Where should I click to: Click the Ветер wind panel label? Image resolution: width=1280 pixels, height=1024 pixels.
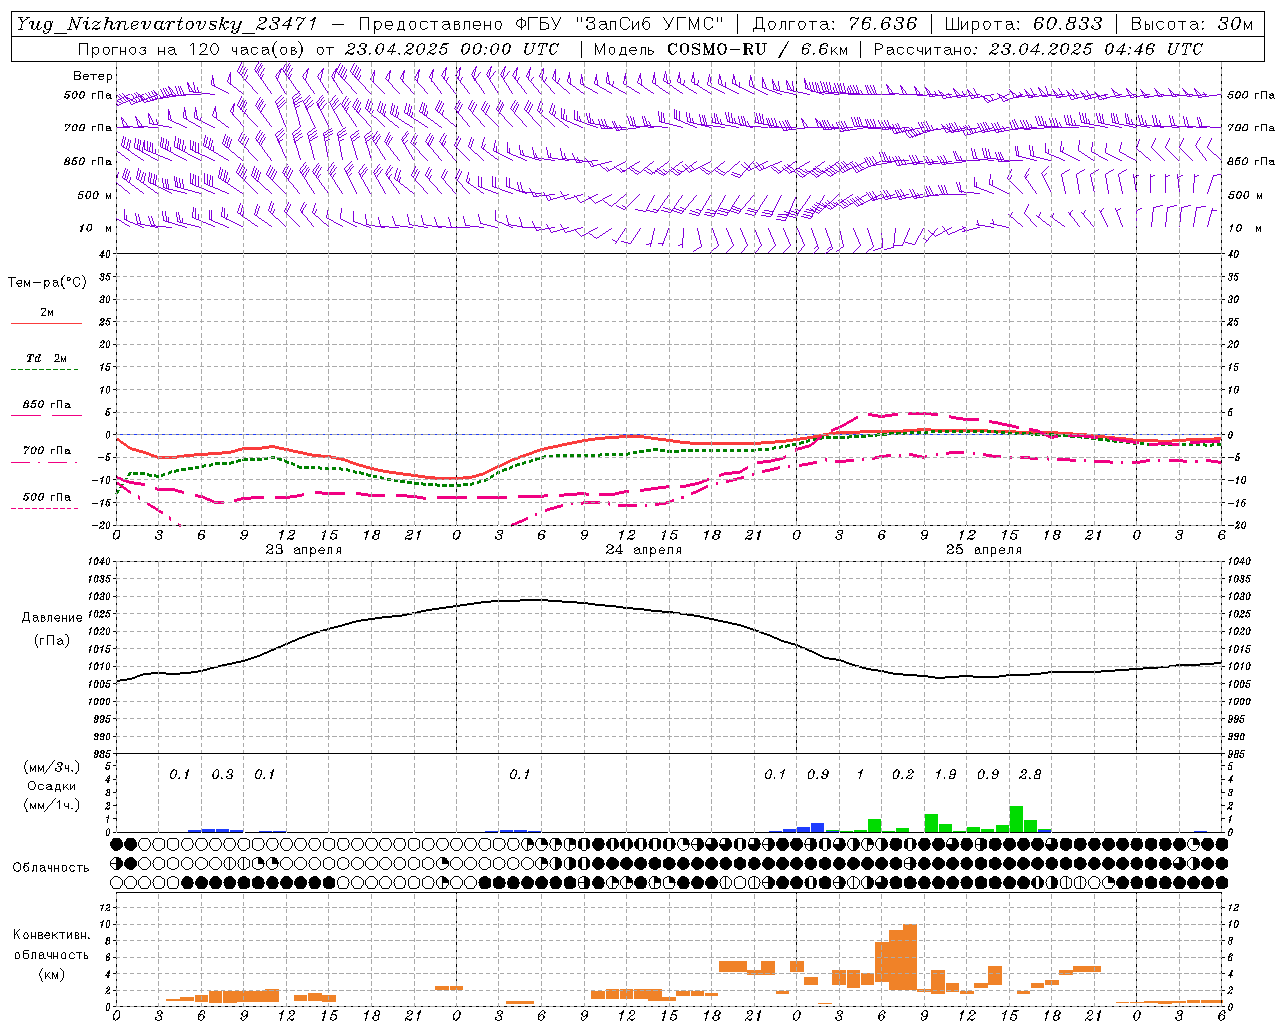tap(93, 76)
